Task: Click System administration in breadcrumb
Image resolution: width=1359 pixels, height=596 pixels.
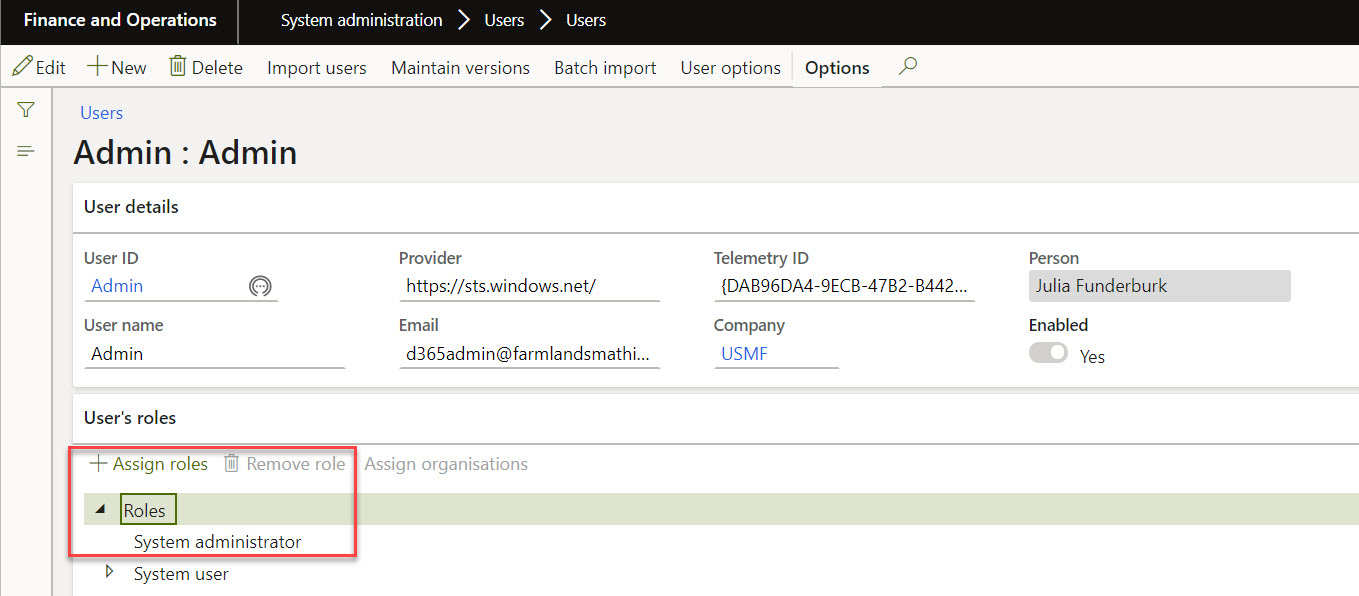Action: 361,20
